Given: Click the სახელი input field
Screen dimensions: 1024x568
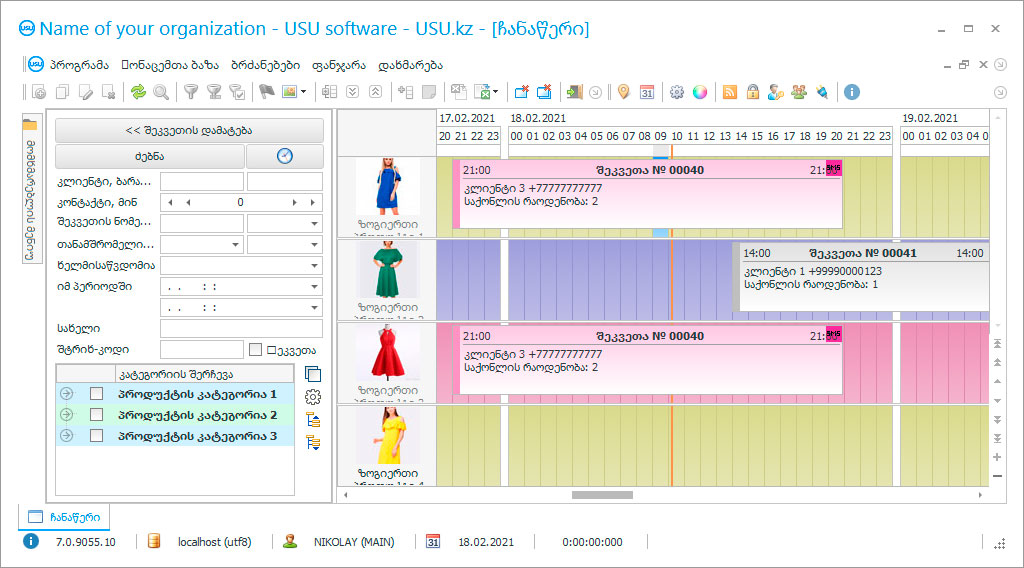Looking at the screenshot, I should tap(242, 328).
